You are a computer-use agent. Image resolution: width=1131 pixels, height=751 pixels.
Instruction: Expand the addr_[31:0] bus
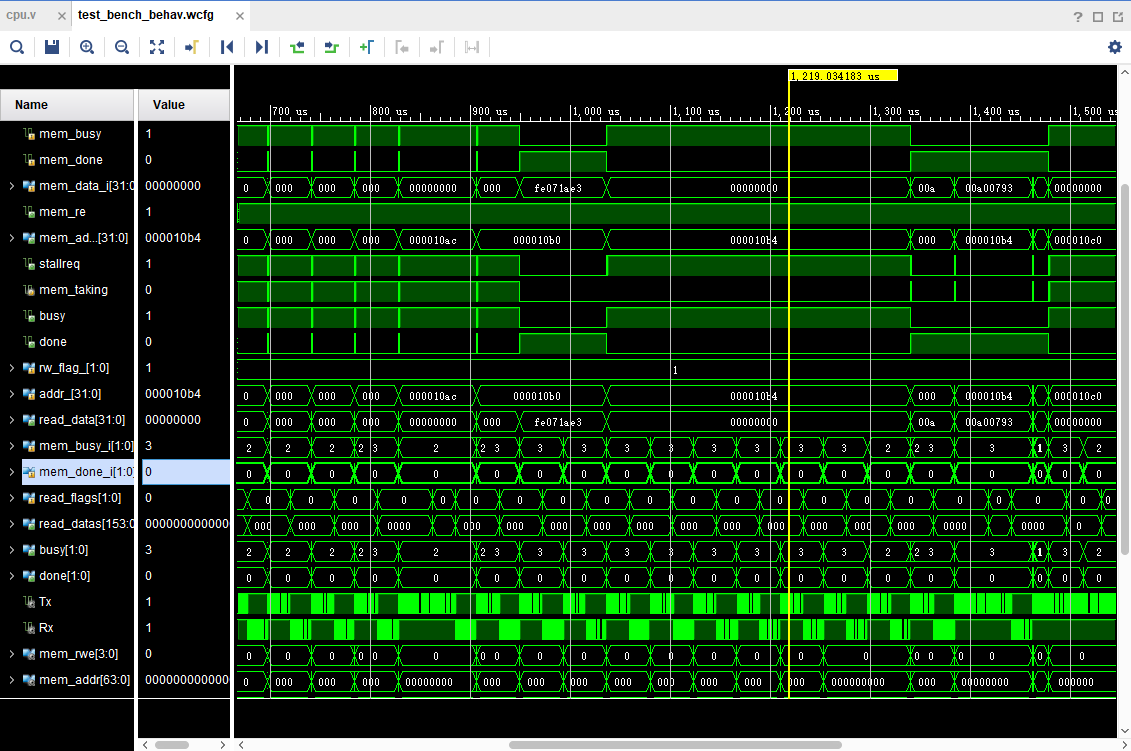(x=12, y=394)
